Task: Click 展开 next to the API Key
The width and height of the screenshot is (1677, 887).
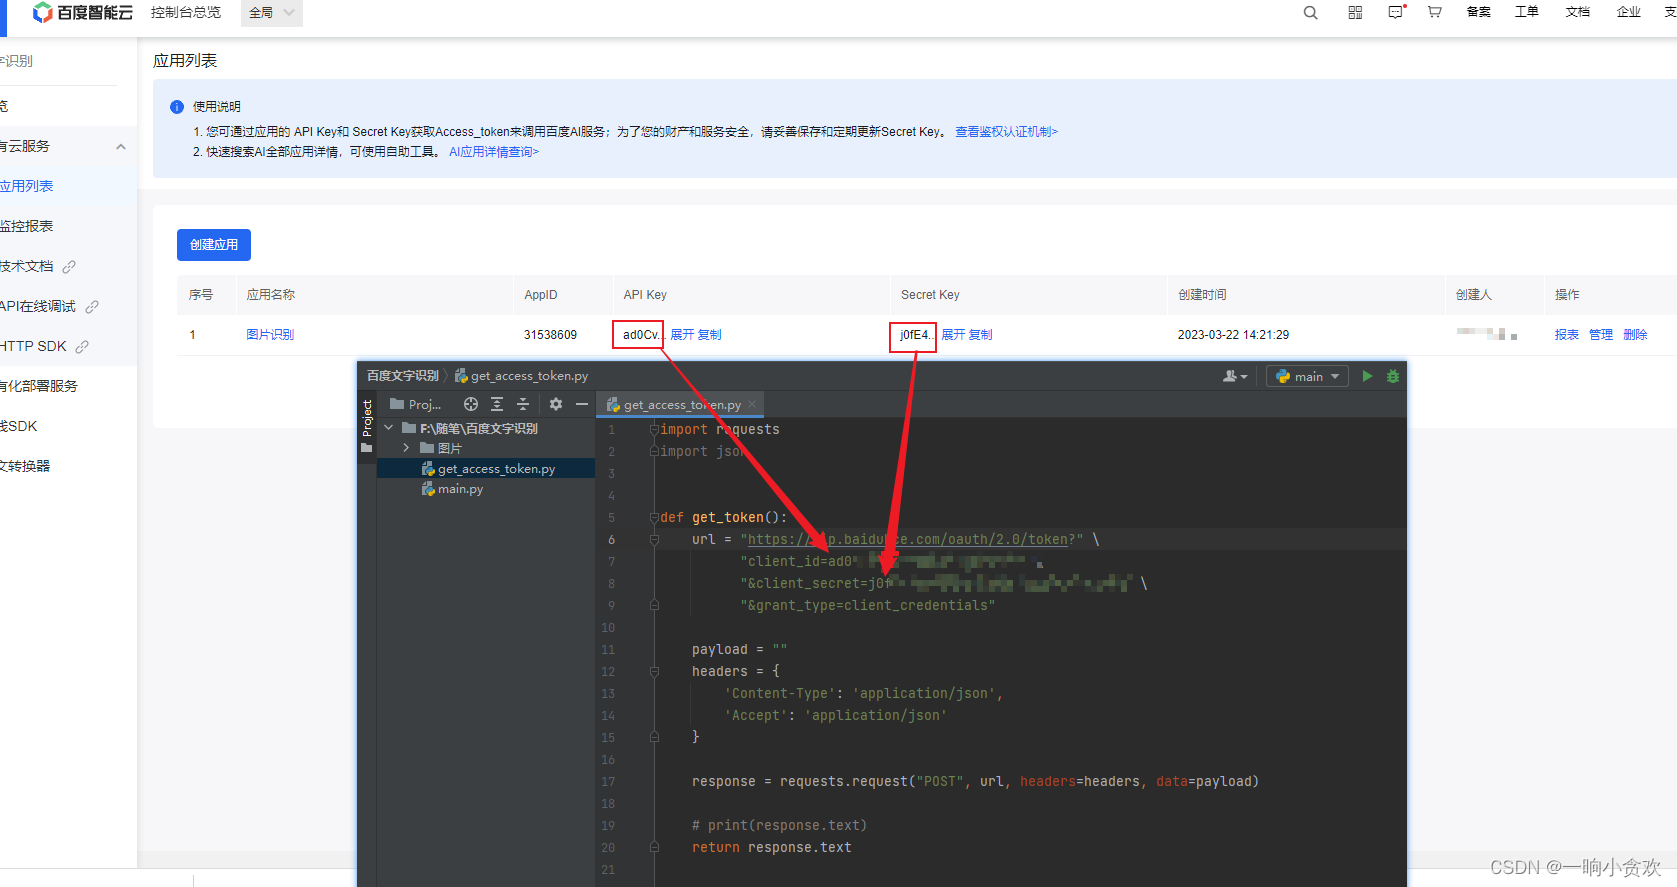Action: 682,335
